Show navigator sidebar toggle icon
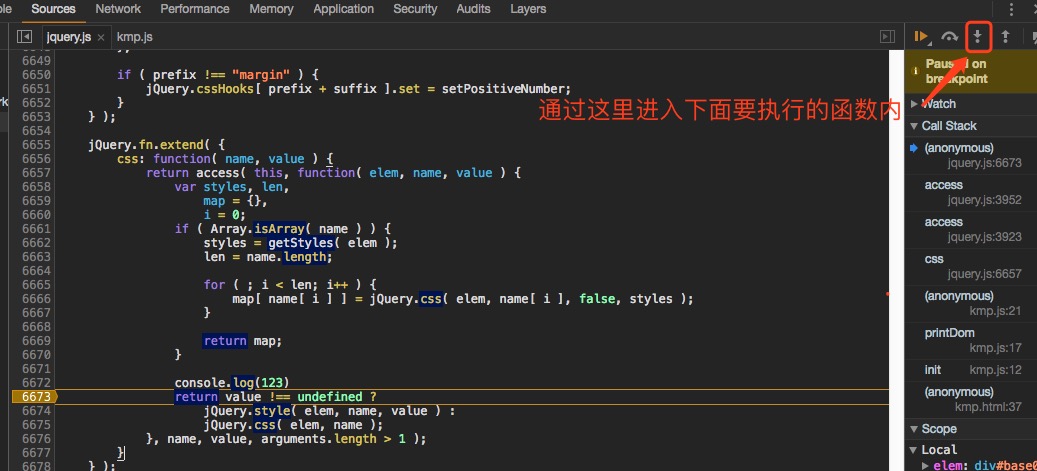Screen dimensions: 1037x471 24,36
